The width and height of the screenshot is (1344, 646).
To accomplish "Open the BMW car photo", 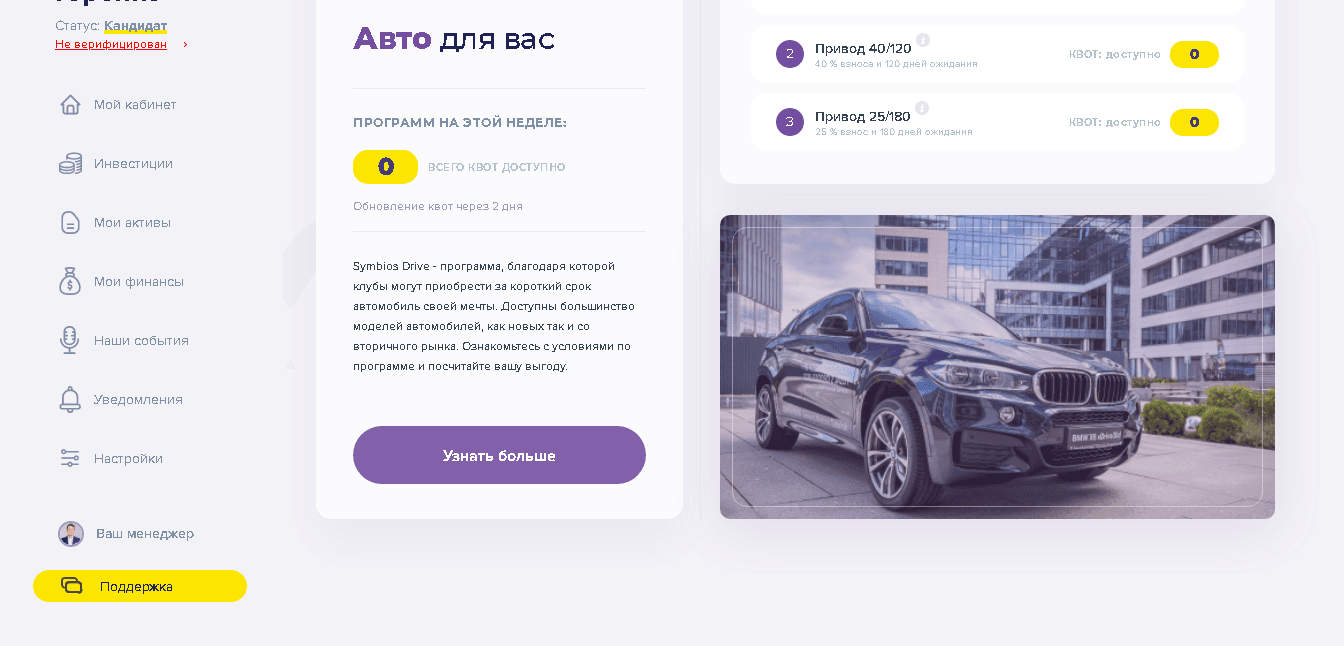I will click(997, 367).
